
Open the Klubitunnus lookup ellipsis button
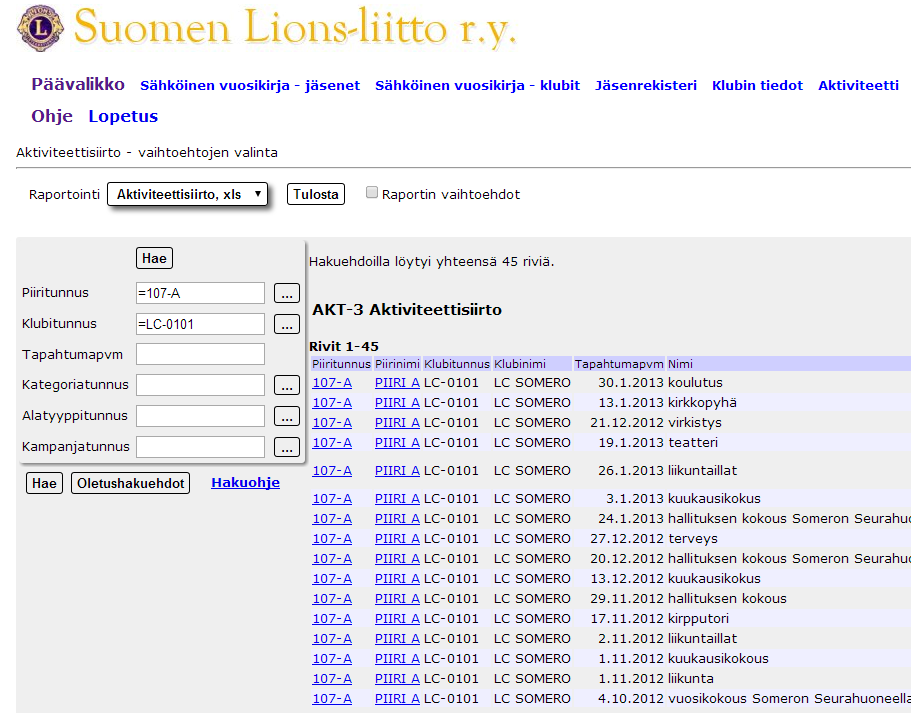click(287, 324)
